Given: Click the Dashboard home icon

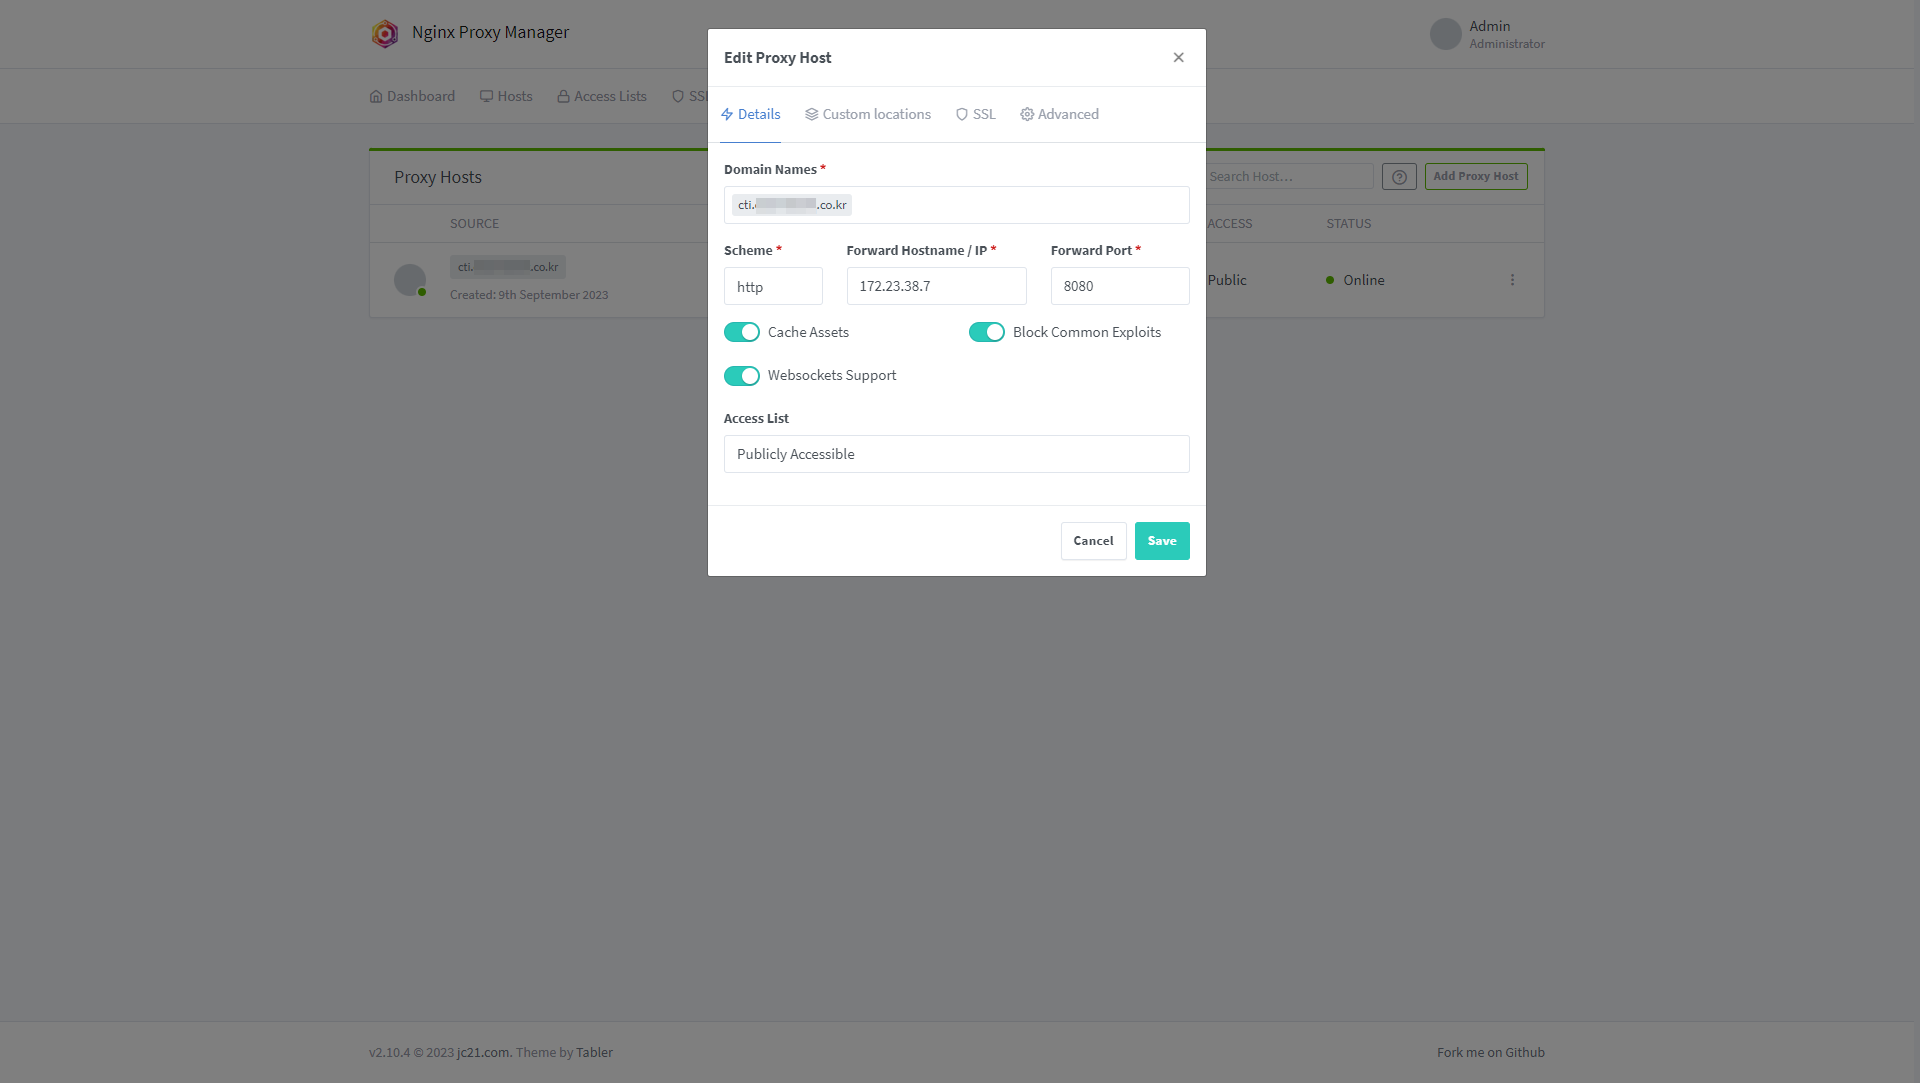Looking at the screenshot, I should (376, 97).
